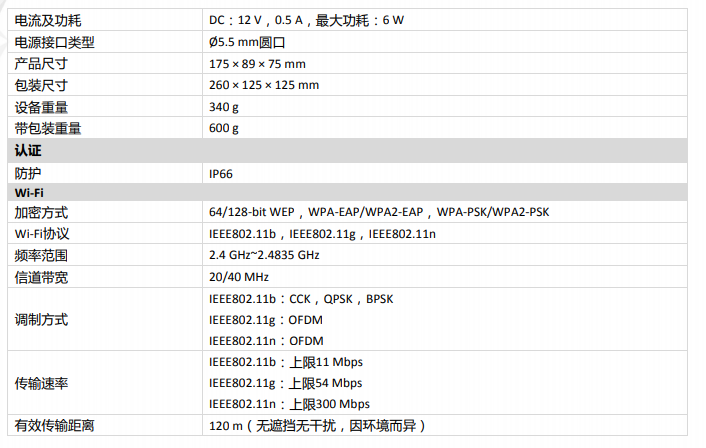The width and height of the screenshot is (706, 448).
Task: Click the 电流及功耗 row label
Action: [48, 21]
